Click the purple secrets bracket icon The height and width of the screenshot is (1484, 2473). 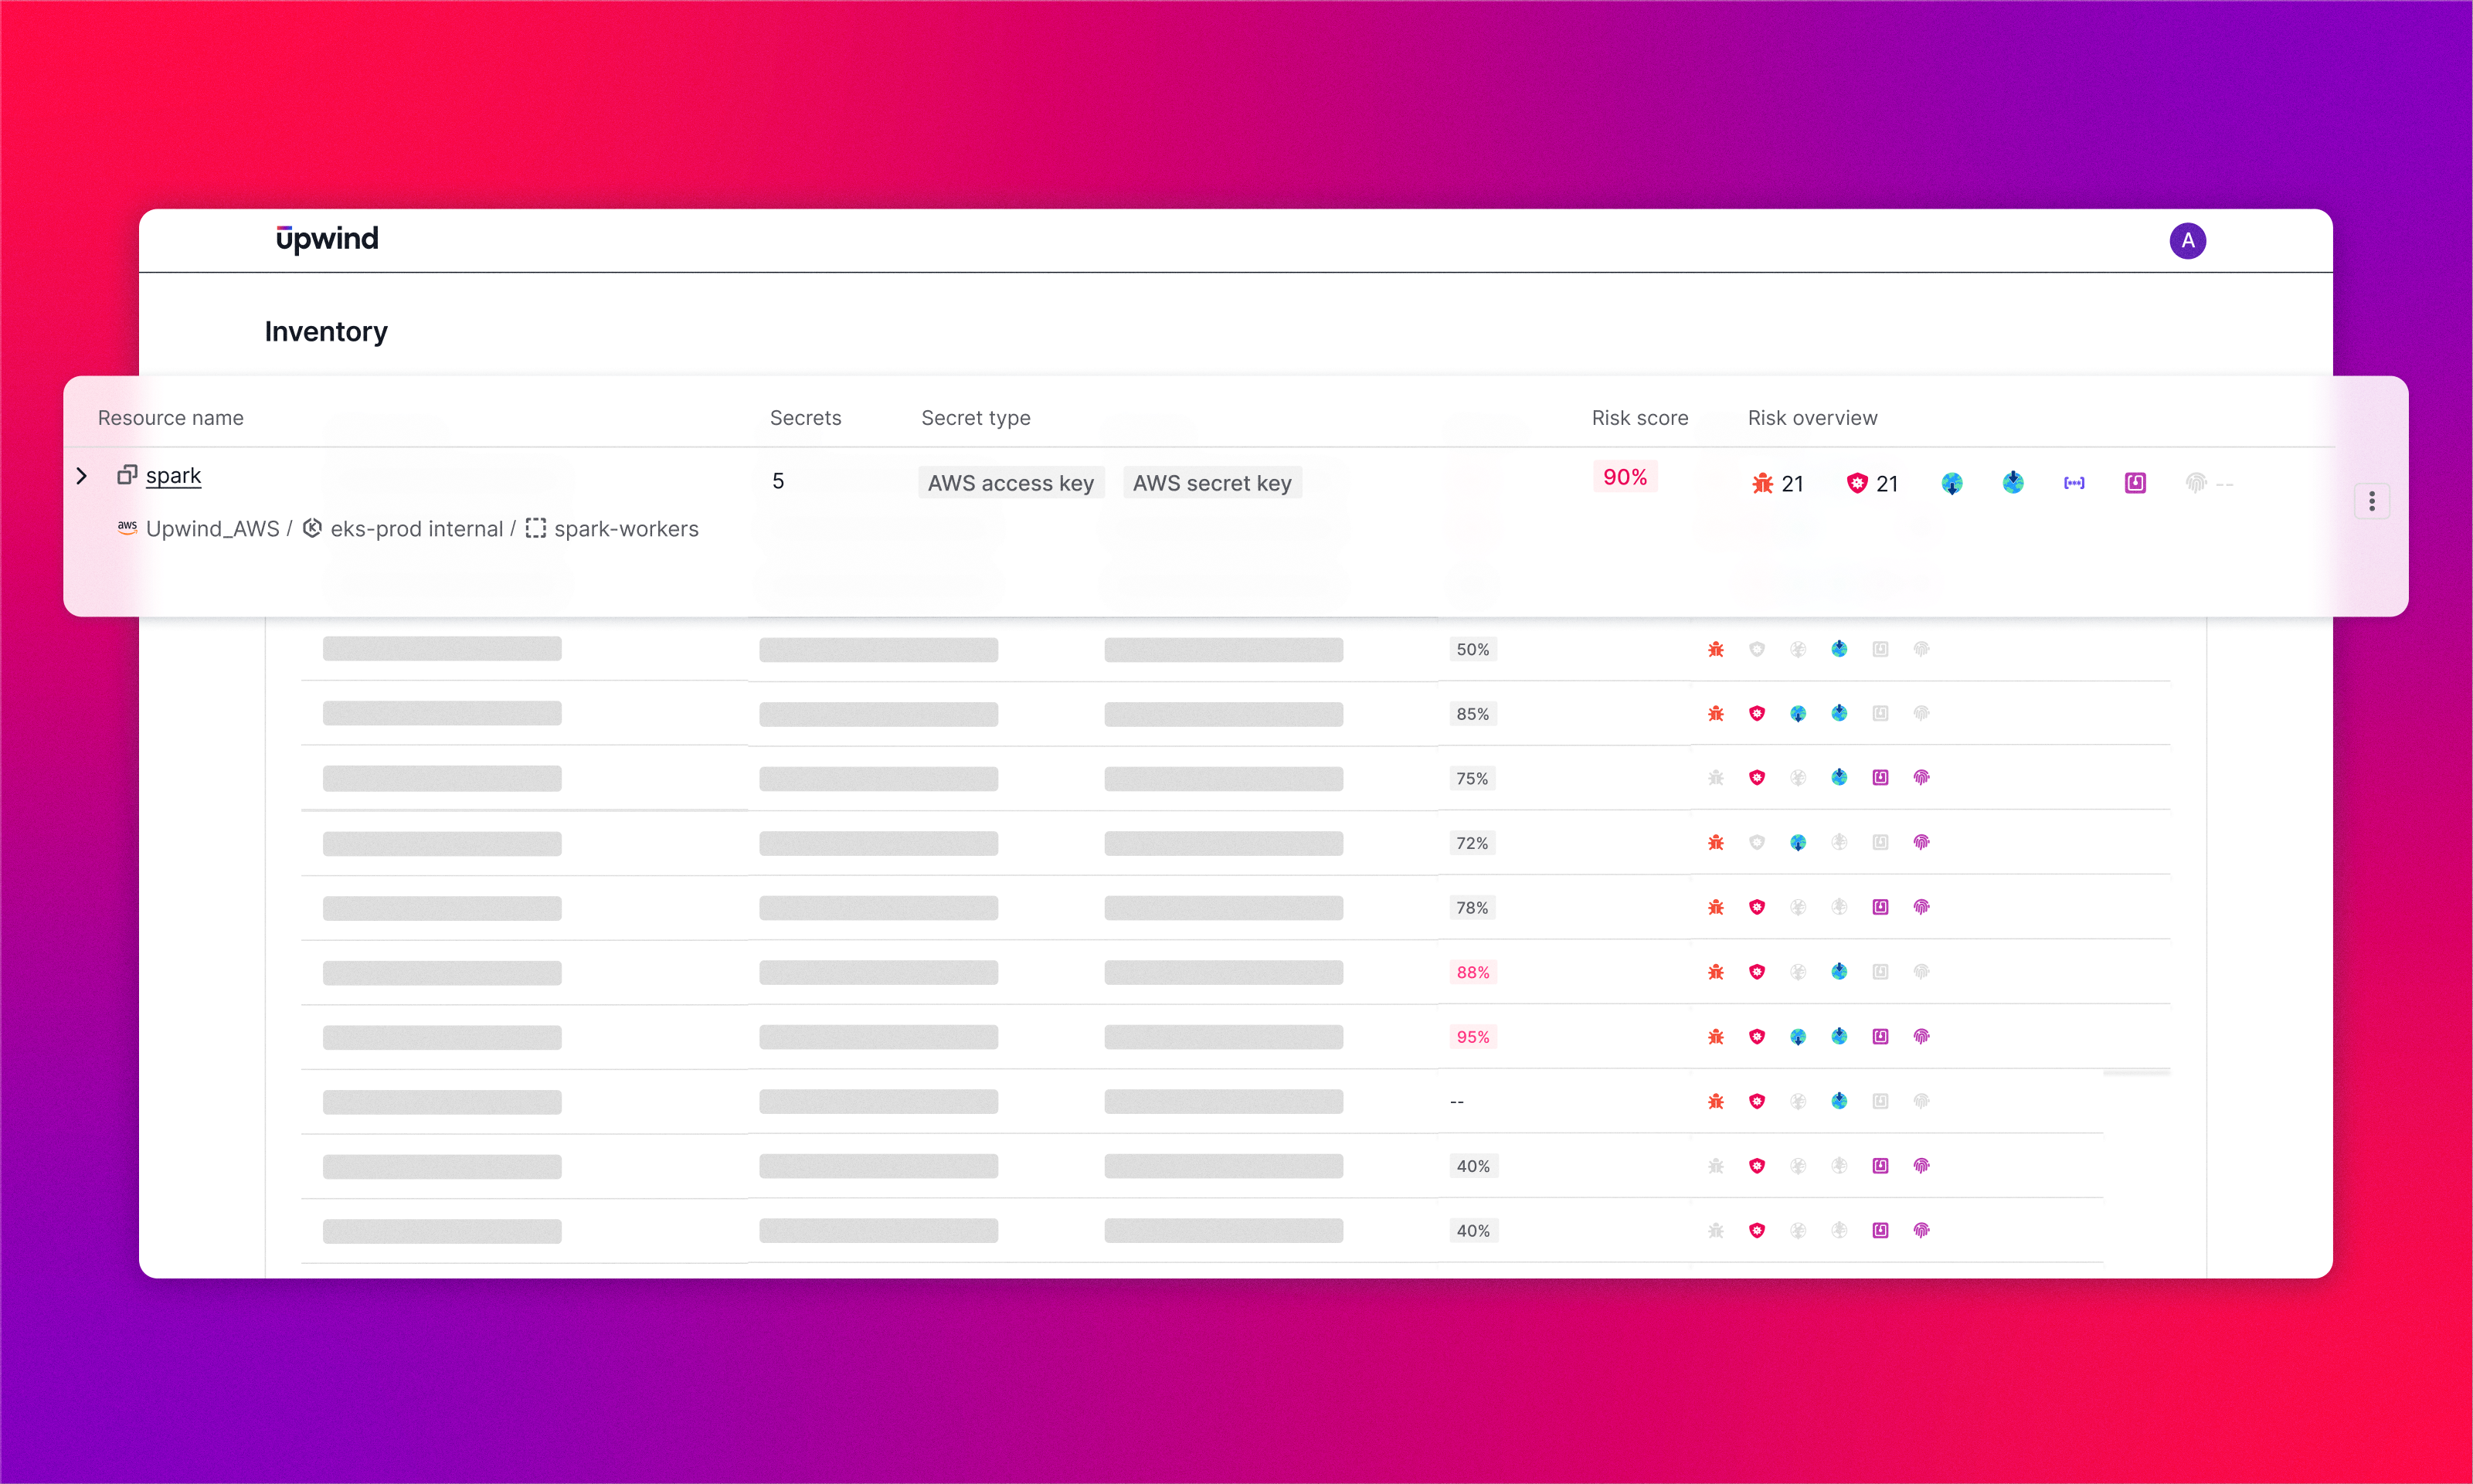(x=2074, y=484)
